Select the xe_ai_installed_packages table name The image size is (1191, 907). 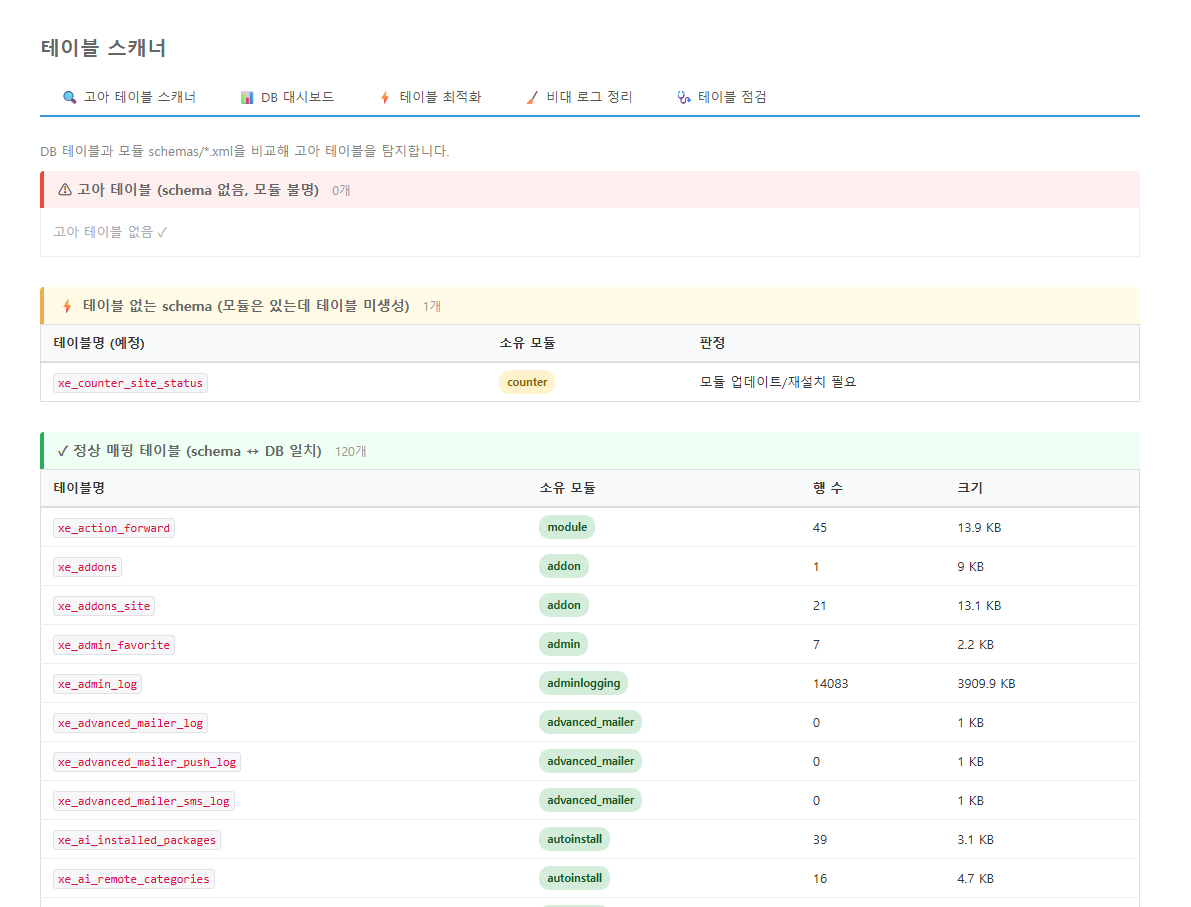137,840
